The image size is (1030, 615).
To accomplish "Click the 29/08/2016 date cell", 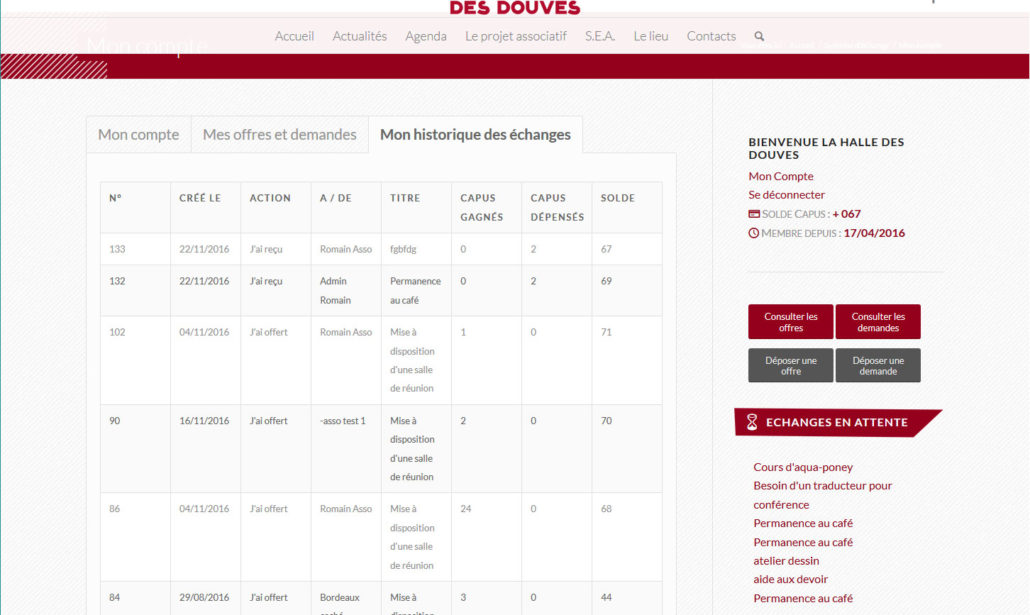I will [204, 597].
